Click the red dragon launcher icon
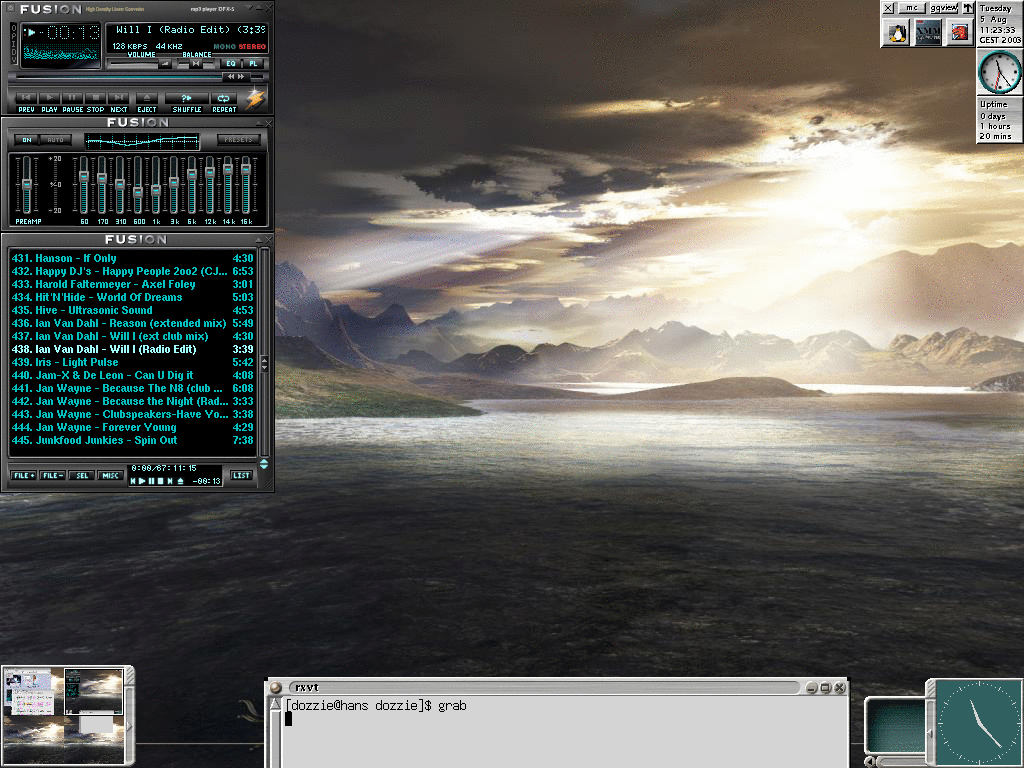1024x768 pixels. tap(959, 32)
